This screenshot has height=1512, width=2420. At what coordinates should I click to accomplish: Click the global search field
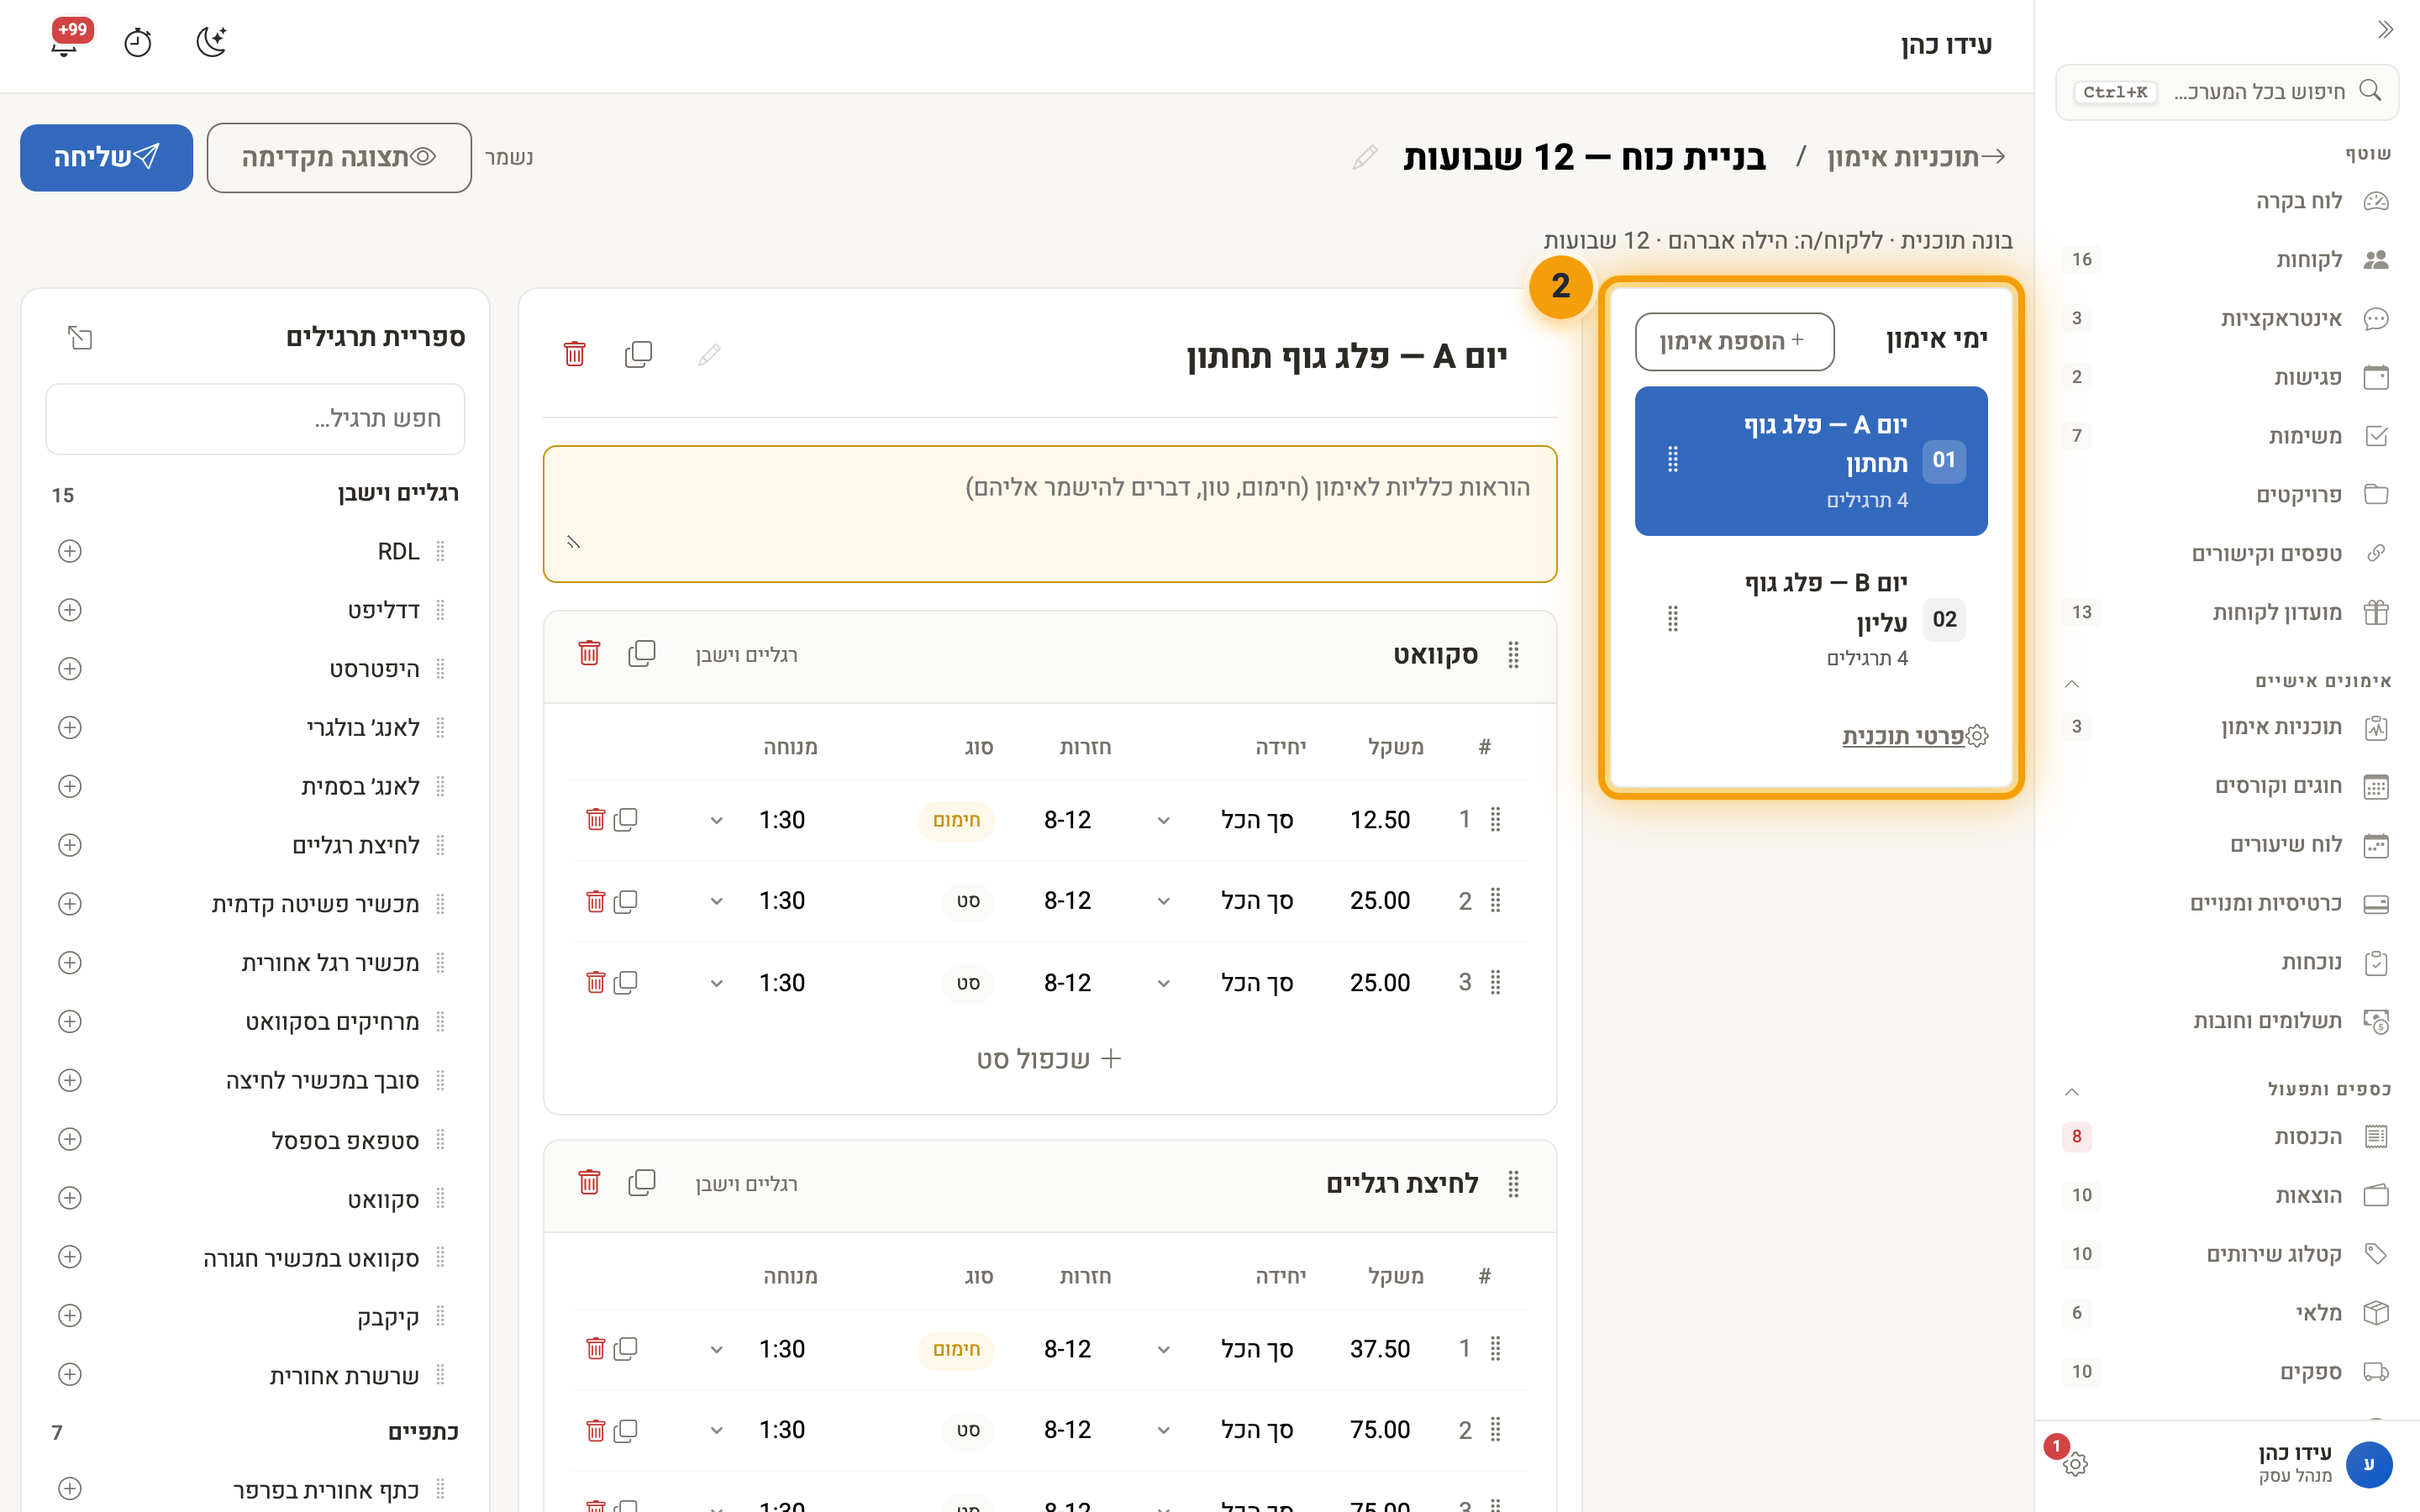pos(2228,92)
